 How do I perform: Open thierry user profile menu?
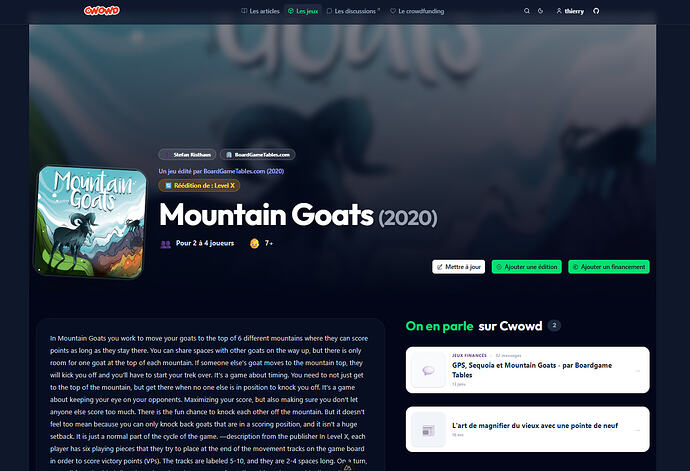[570, 11]
